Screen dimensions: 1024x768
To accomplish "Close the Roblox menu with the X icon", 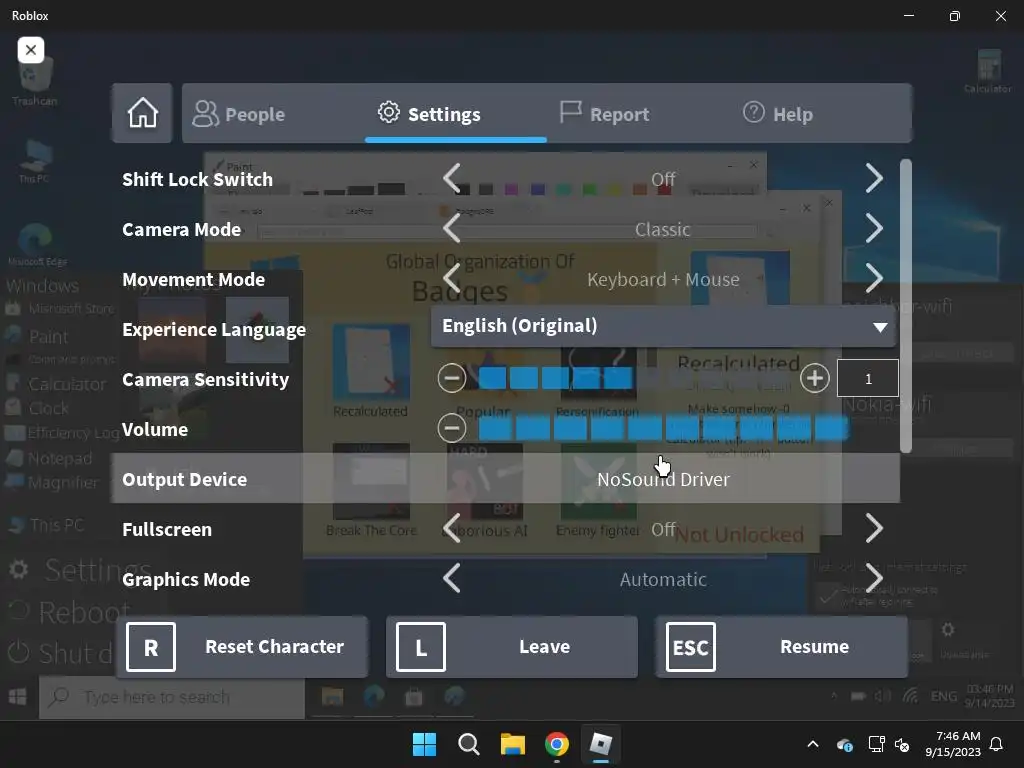I will point(31,50).
